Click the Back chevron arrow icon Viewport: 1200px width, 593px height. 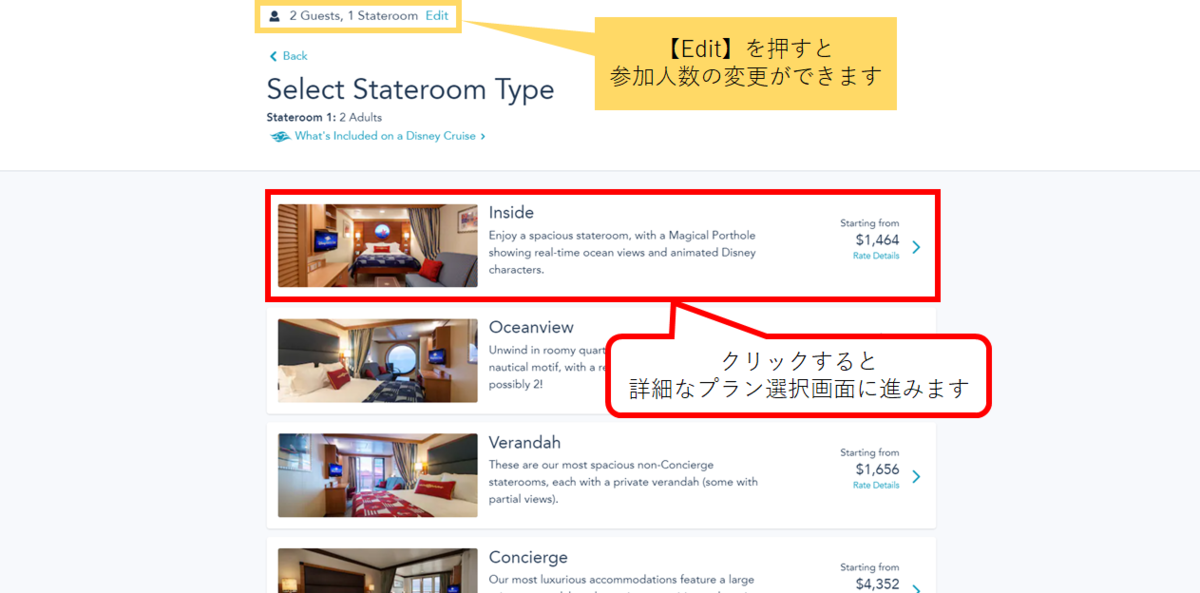273,56
